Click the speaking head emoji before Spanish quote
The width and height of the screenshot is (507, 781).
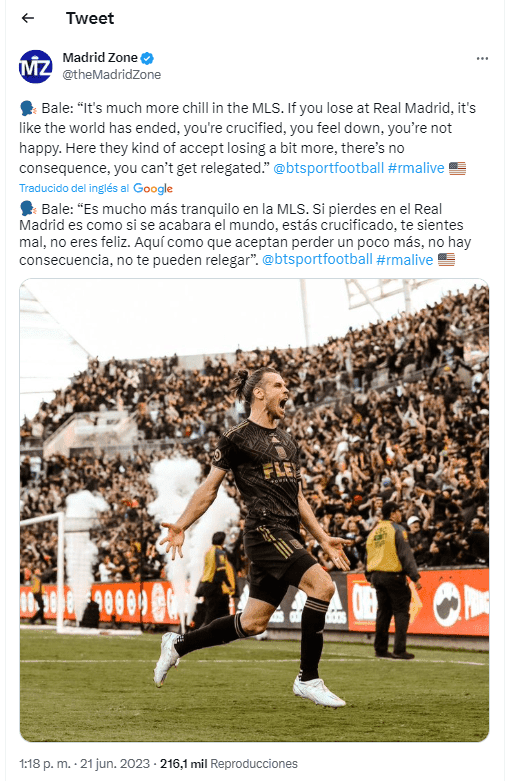[28, 208]
